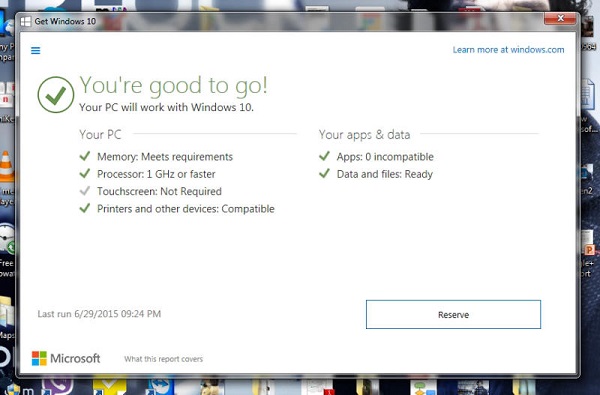
Task: Open the hamburger menu icon
Action: point(36,51)
